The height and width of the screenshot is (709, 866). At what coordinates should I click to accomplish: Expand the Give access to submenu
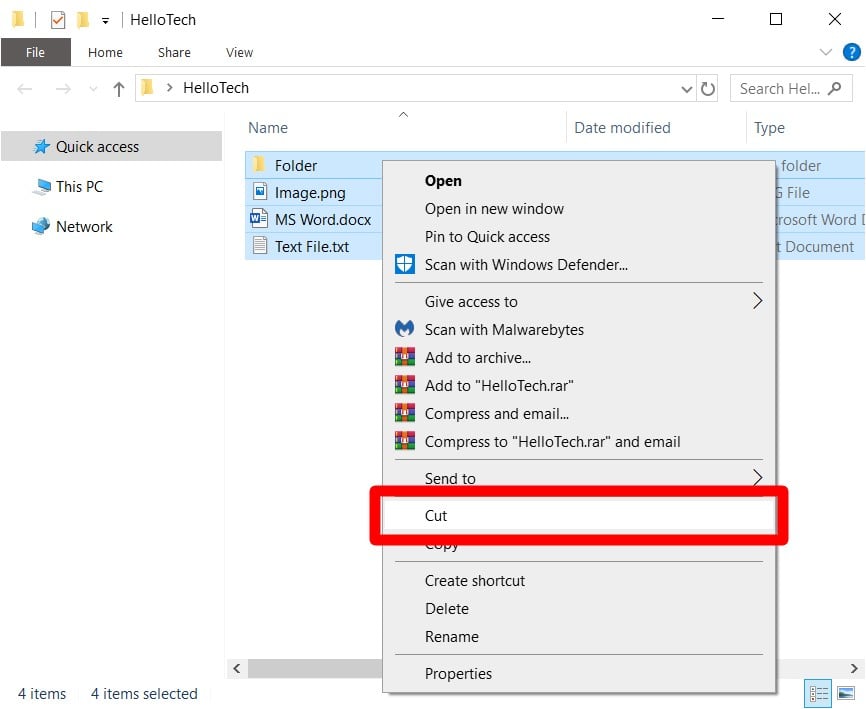point(756,301)
